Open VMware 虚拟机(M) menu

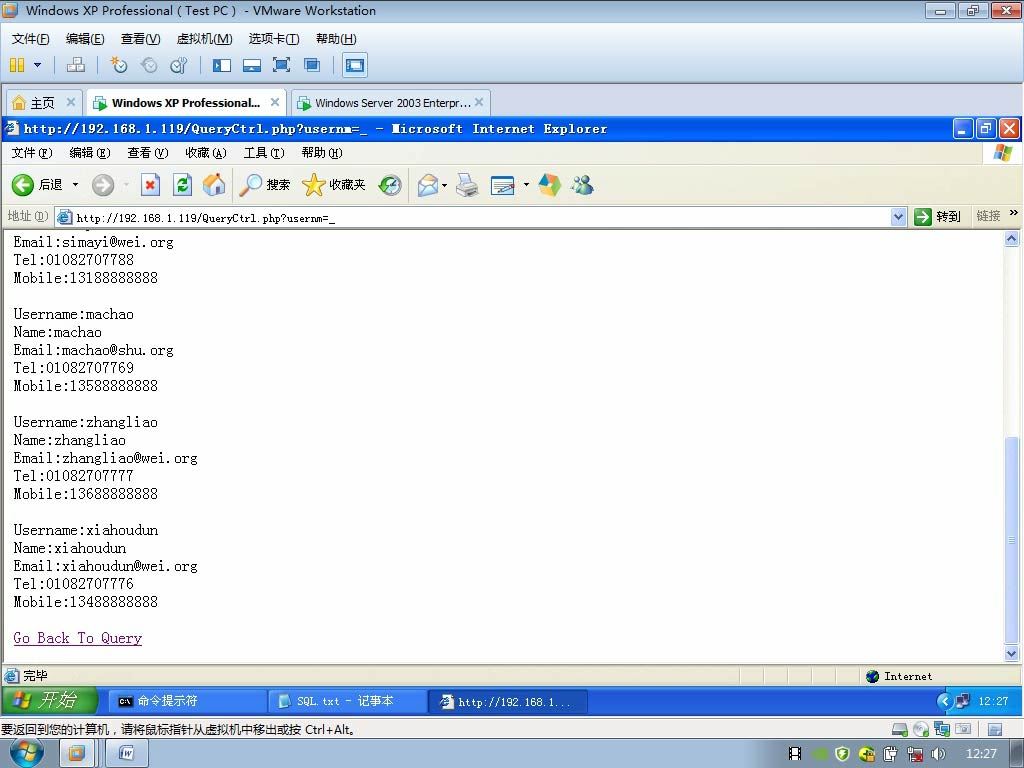[204, 39]
